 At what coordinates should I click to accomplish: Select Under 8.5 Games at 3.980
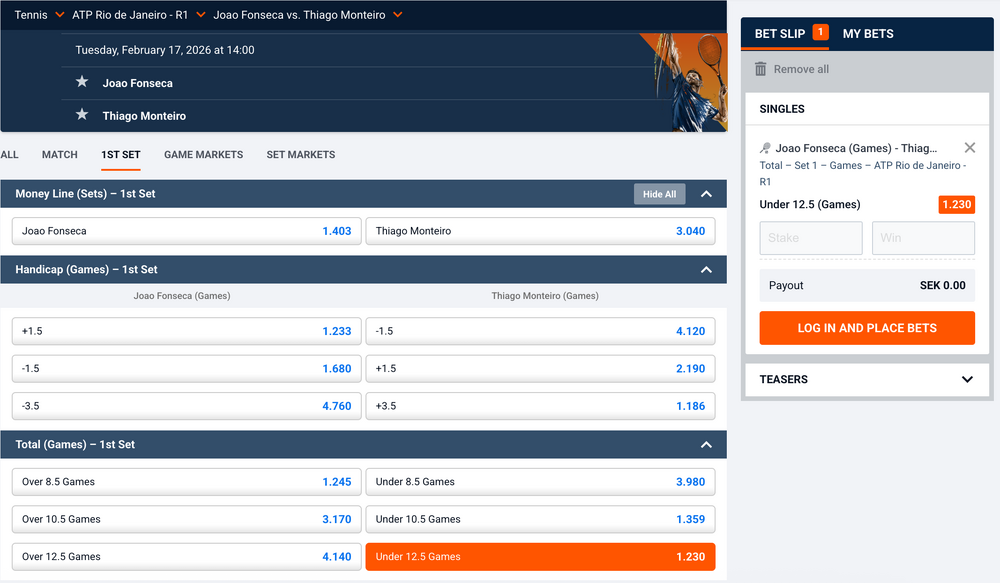540,482
